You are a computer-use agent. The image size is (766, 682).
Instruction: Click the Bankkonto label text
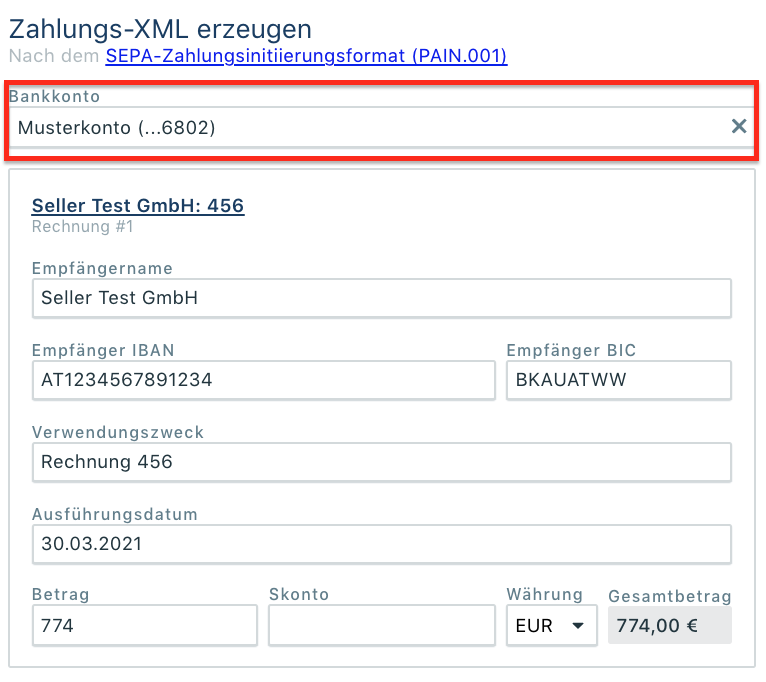tap(55, 96)
